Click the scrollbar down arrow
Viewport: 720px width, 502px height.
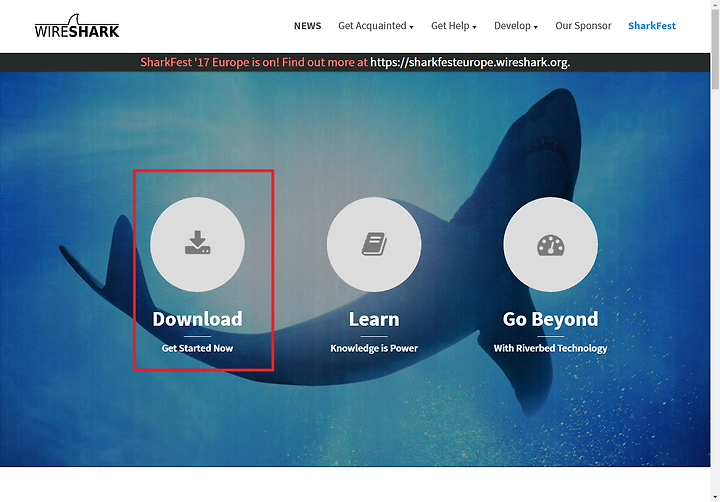point(715,497)
